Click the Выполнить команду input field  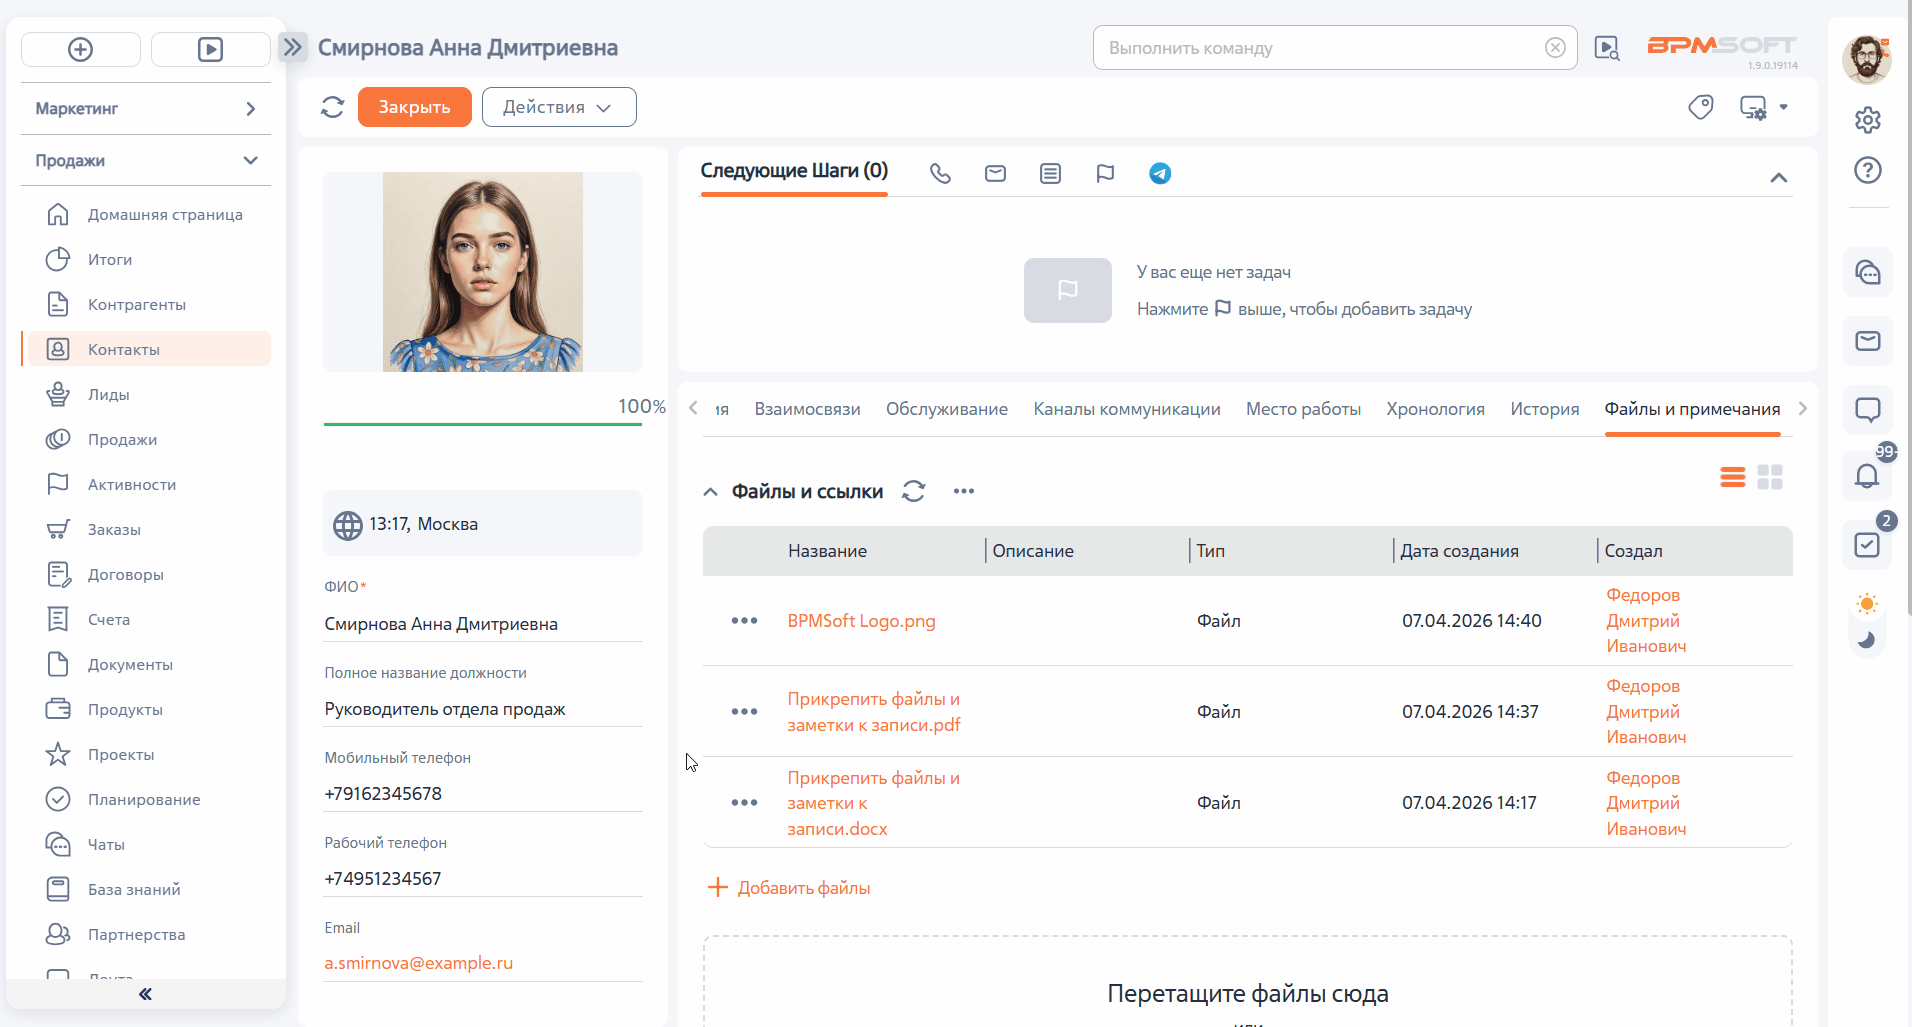1320,48
